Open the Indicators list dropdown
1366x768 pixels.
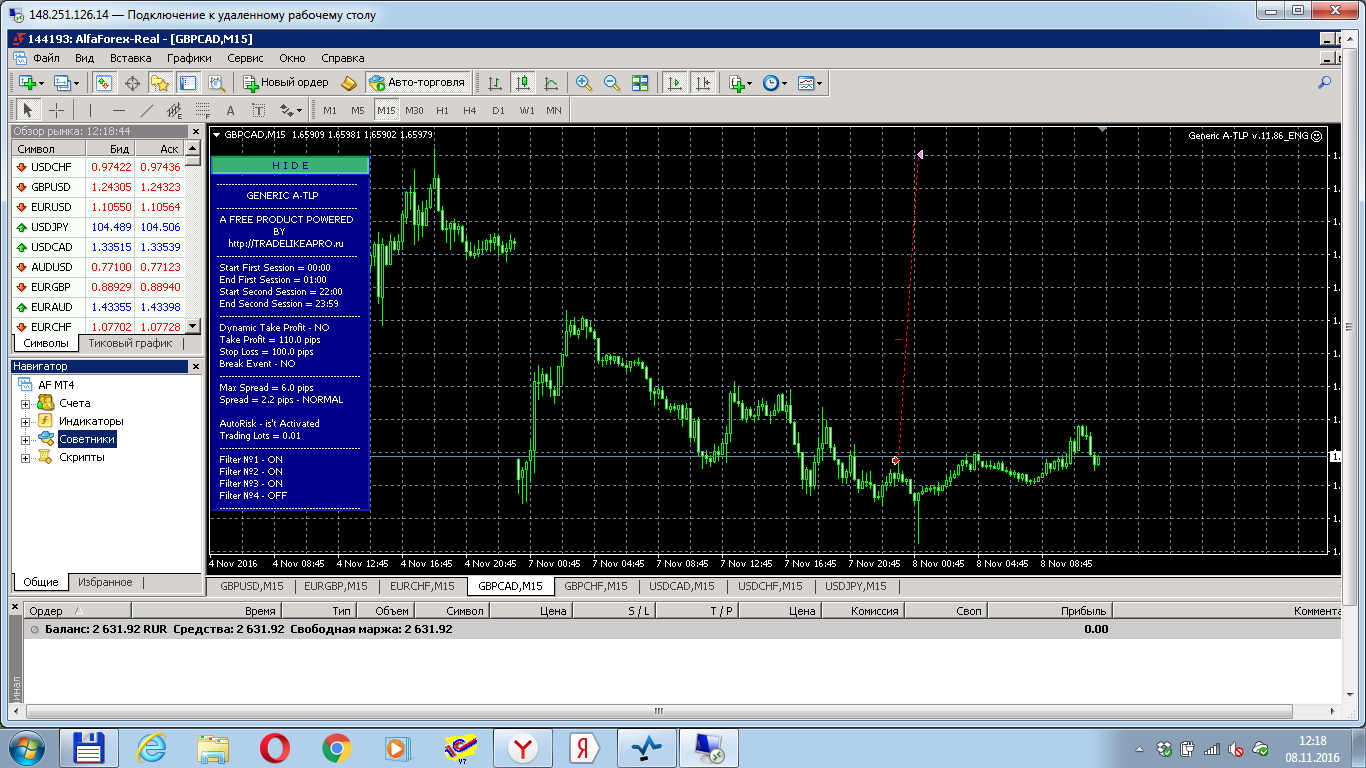[750, 83]
